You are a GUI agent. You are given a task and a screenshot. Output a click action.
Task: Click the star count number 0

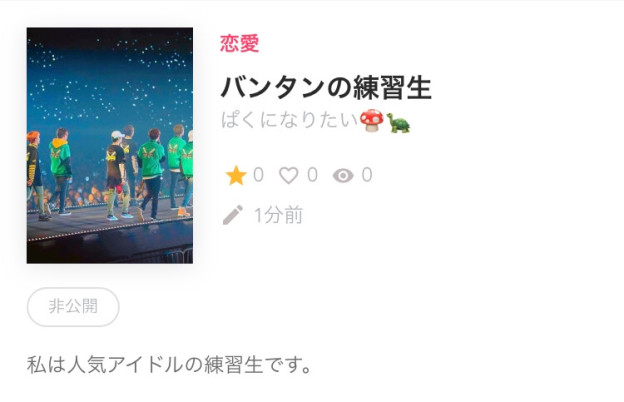(x=258, y=175)
